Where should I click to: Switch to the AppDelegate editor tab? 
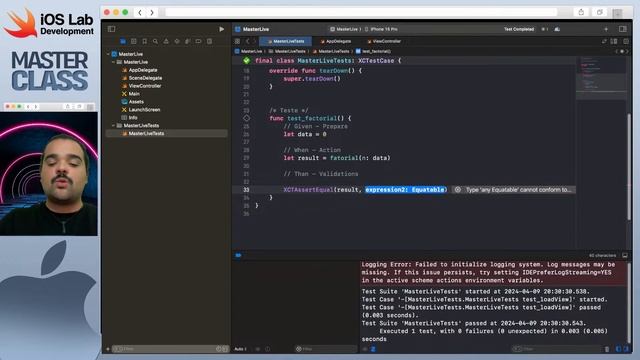(336, 41)
